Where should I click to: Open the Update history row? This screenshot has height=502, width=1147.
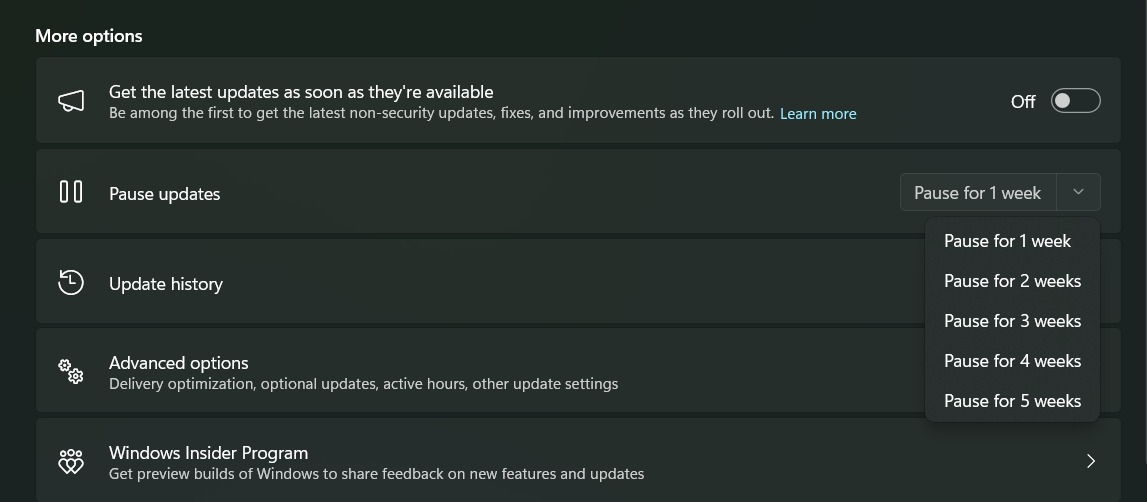[578, 281]
